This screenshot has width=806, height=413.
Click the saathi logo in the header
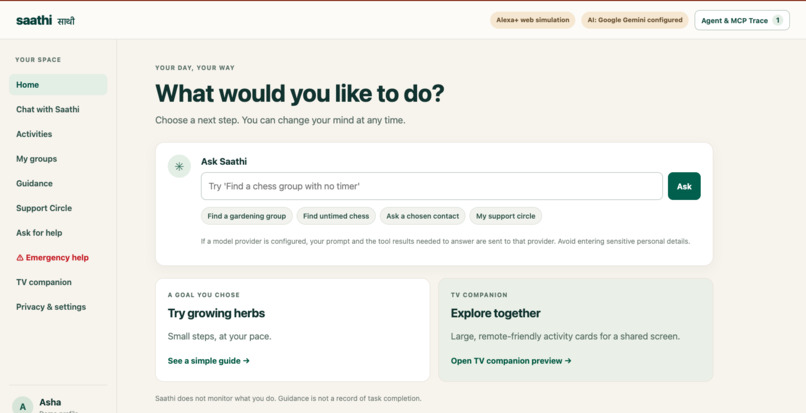point(45,21)
